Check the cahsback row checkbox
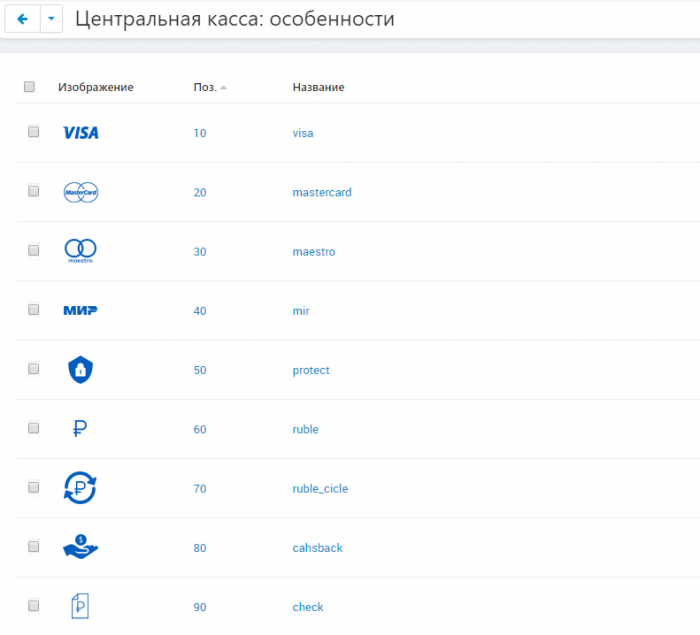 coord(33,547)
